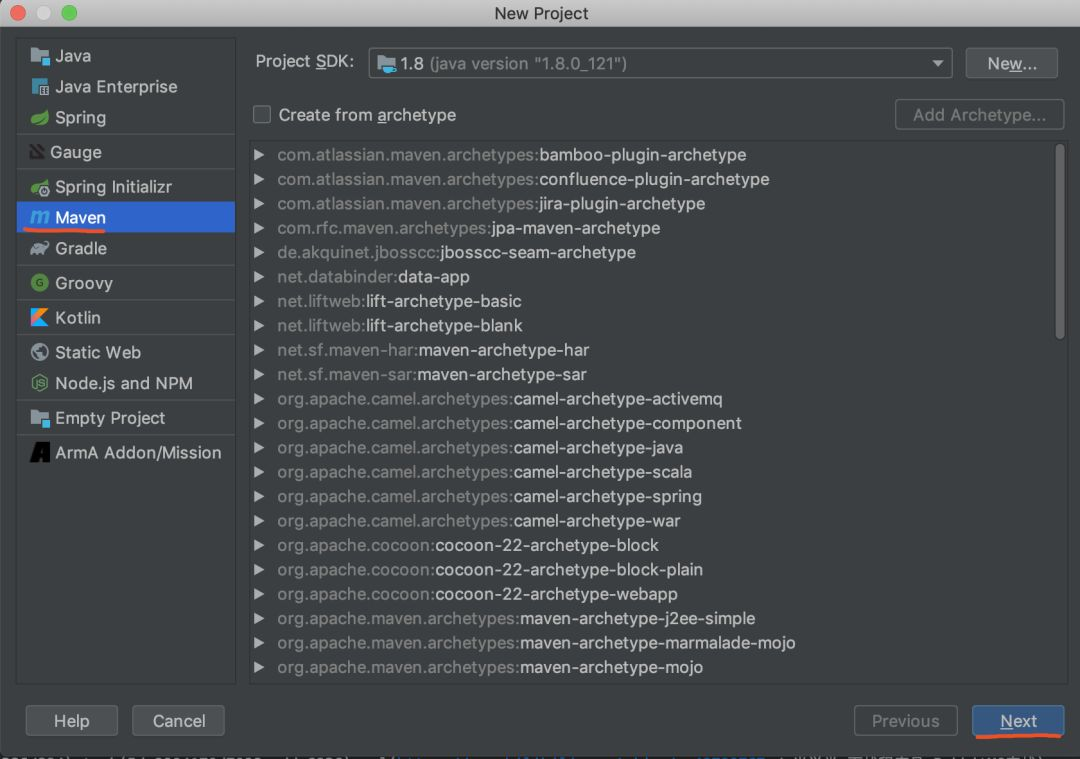The image size is (1080, 759).
Task: Expand camel-archetype-war entry
Action: [x=259, y=521]
